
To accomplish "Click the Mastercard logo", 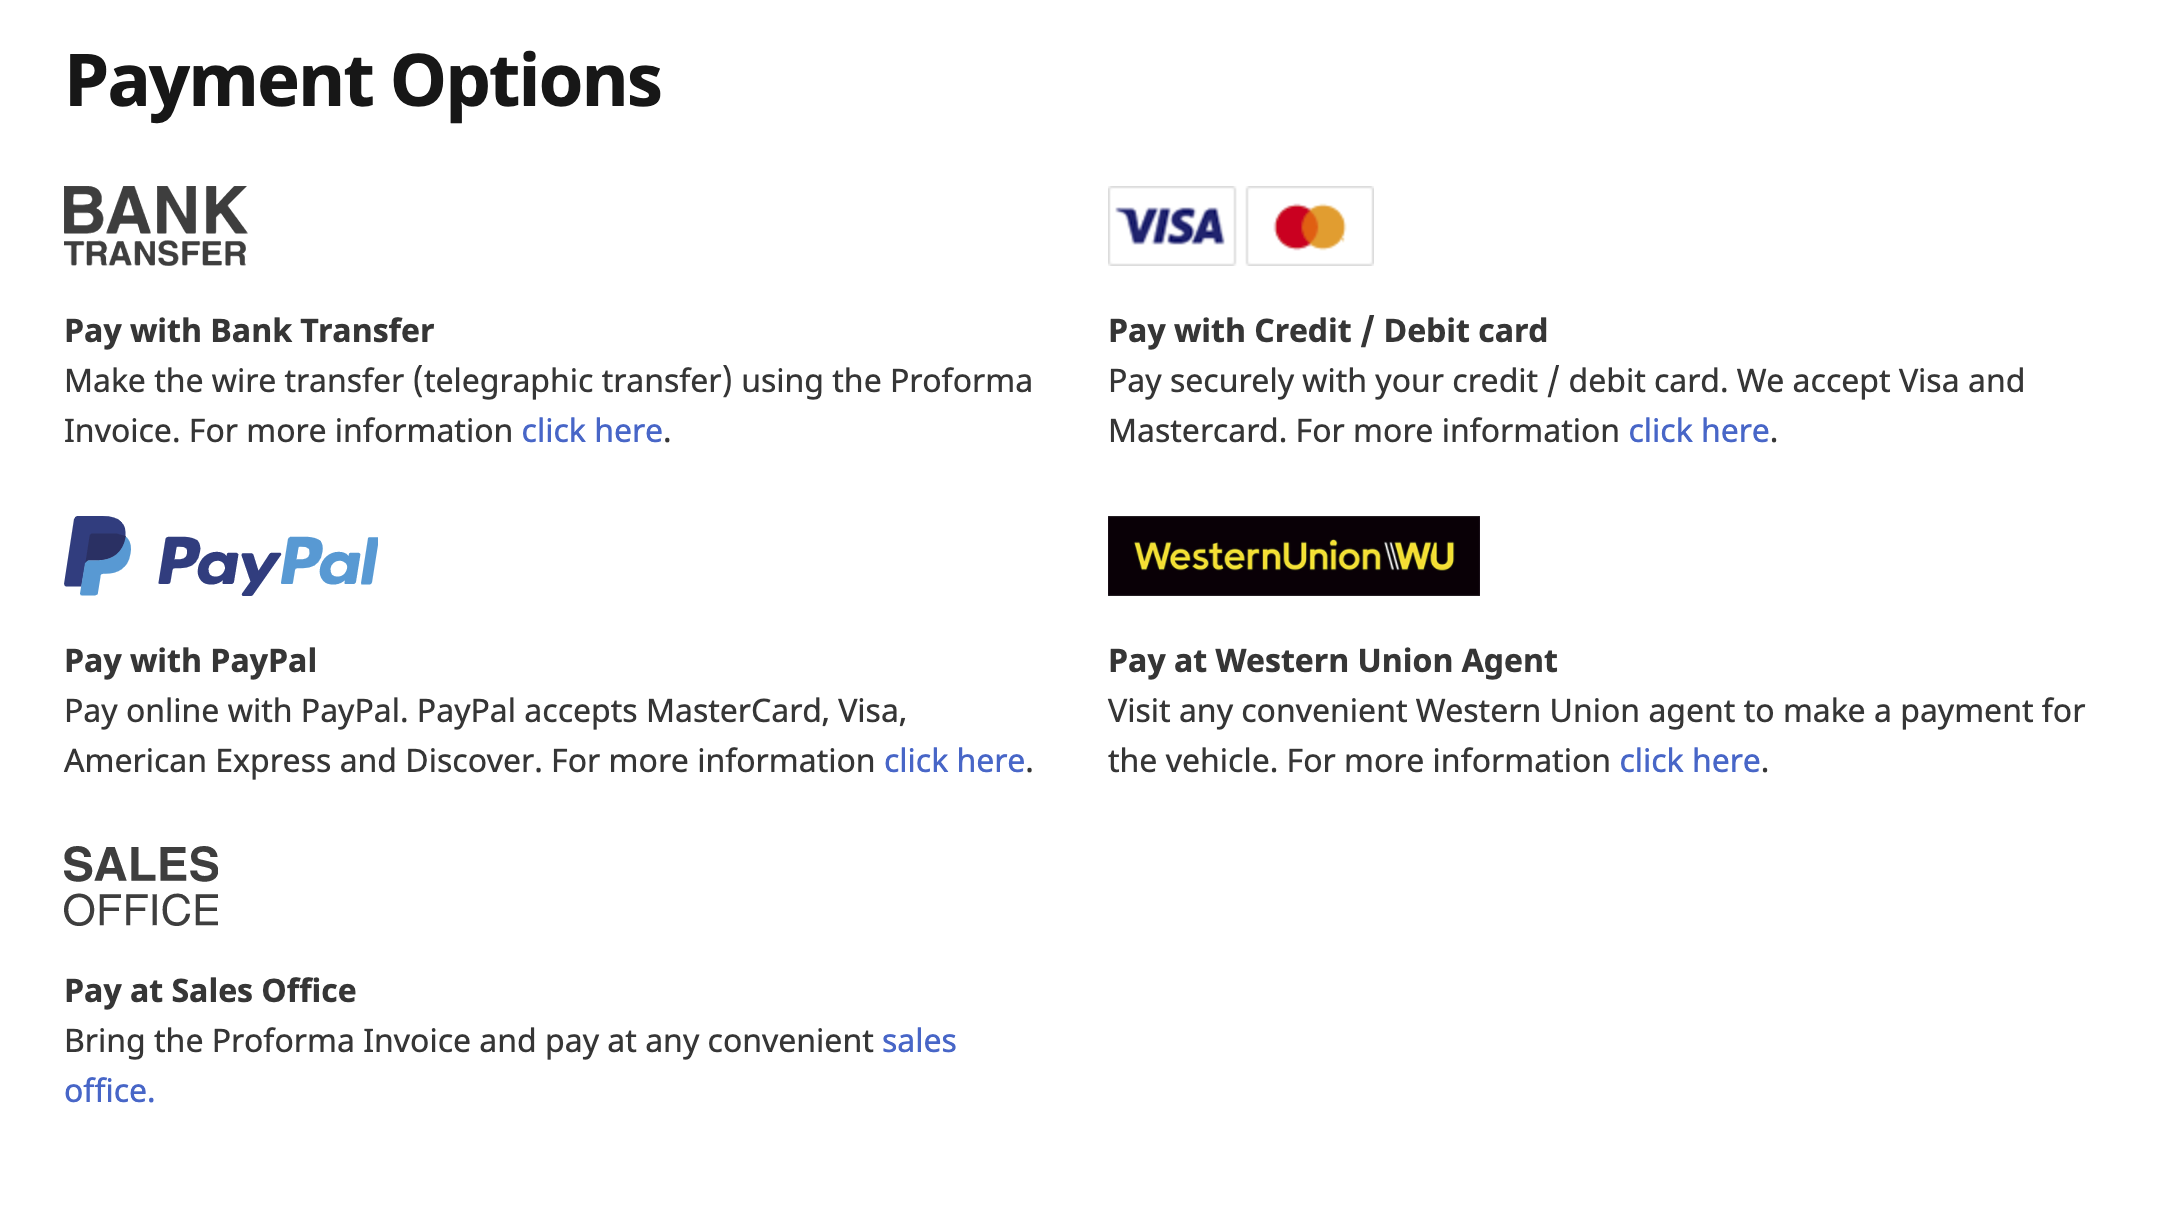I will [x=1310, y=226].
